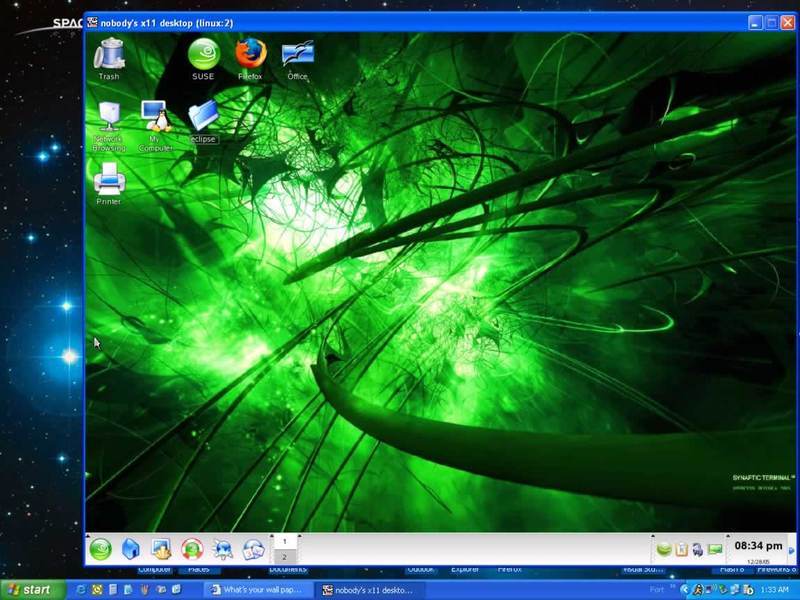Viewport: 800px width, 600px height.
Task: Open the Printer desktop icon
Action: pyautogui.click(x=109, y=182)
